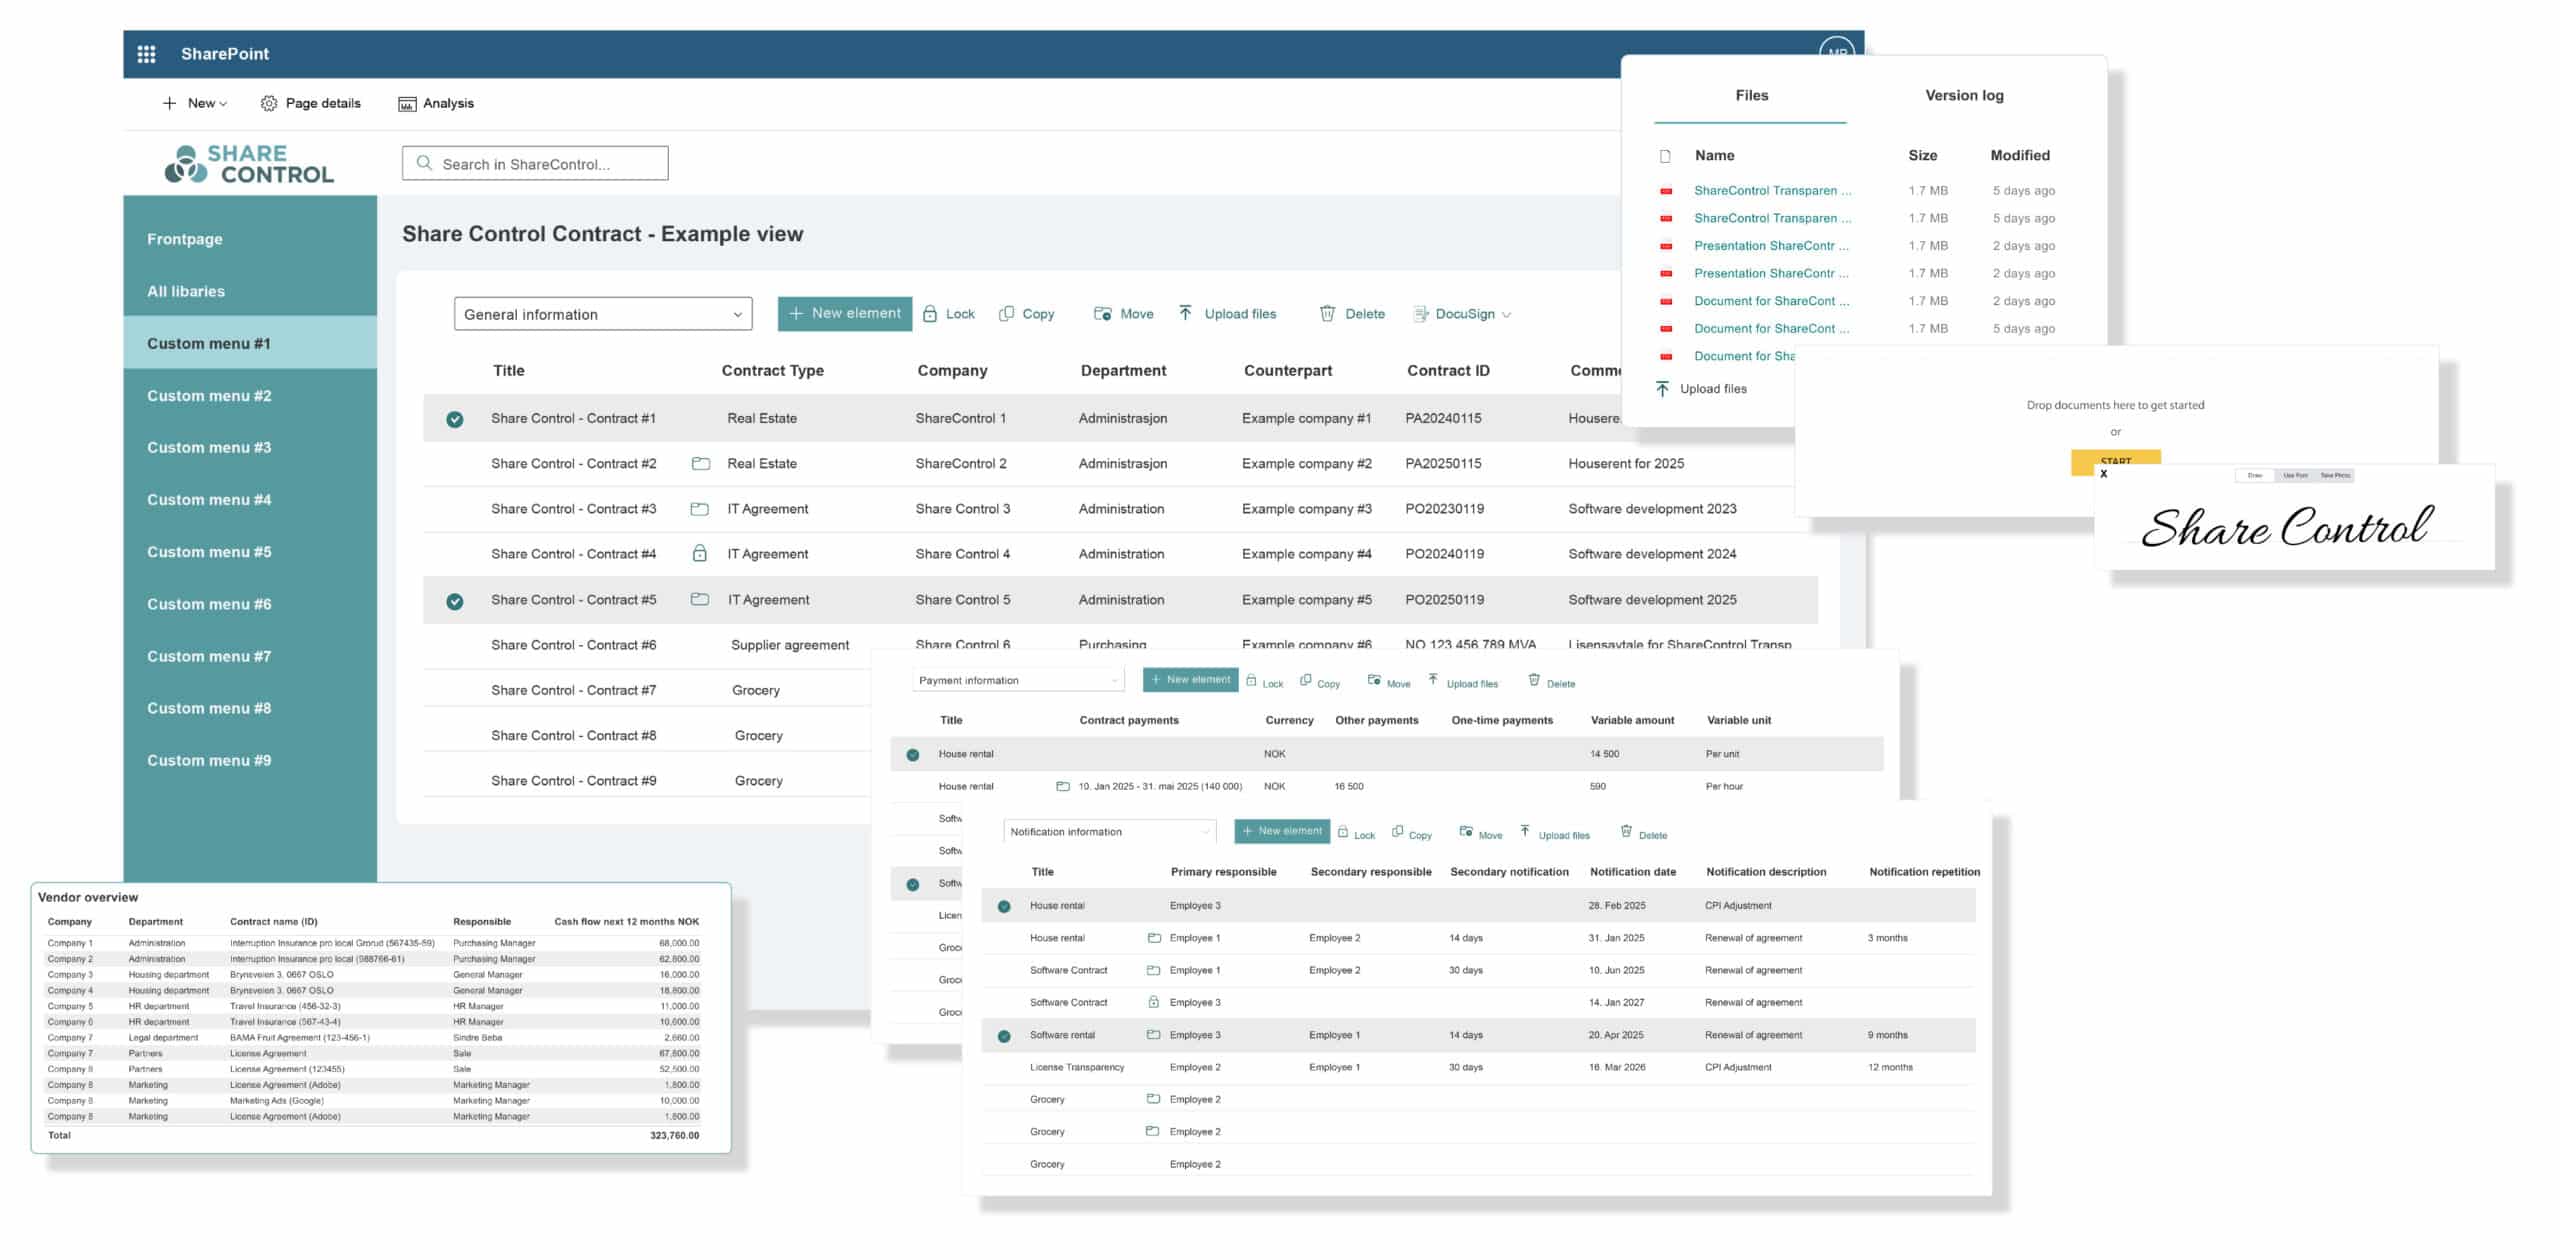Open the Notification information dropdown
The width and height of the screenshot is (2560, 1260).
tap(1110, 832)
